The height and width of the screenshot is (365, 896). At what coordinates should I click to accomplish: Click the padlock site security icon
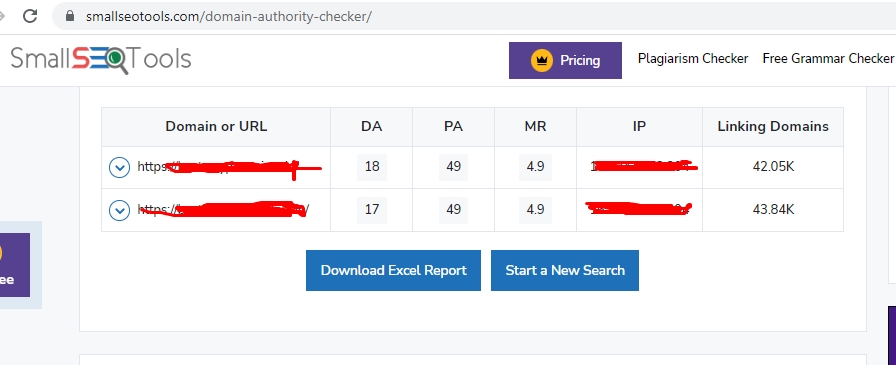(70, 16)
